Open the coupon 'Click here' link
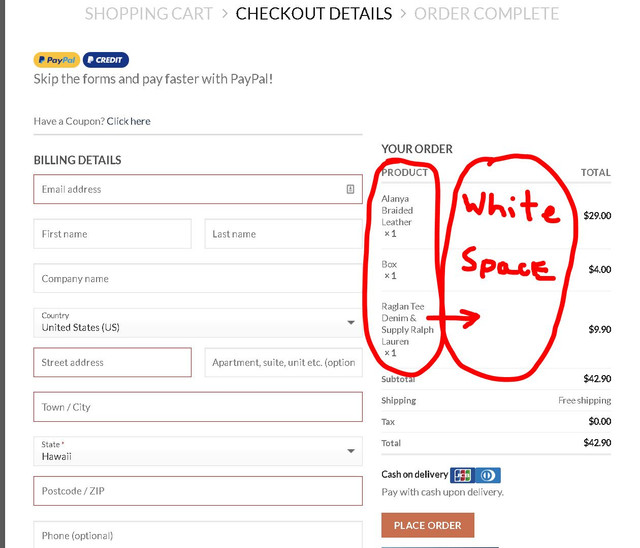The image size is (640, 548). click(128, 121)
